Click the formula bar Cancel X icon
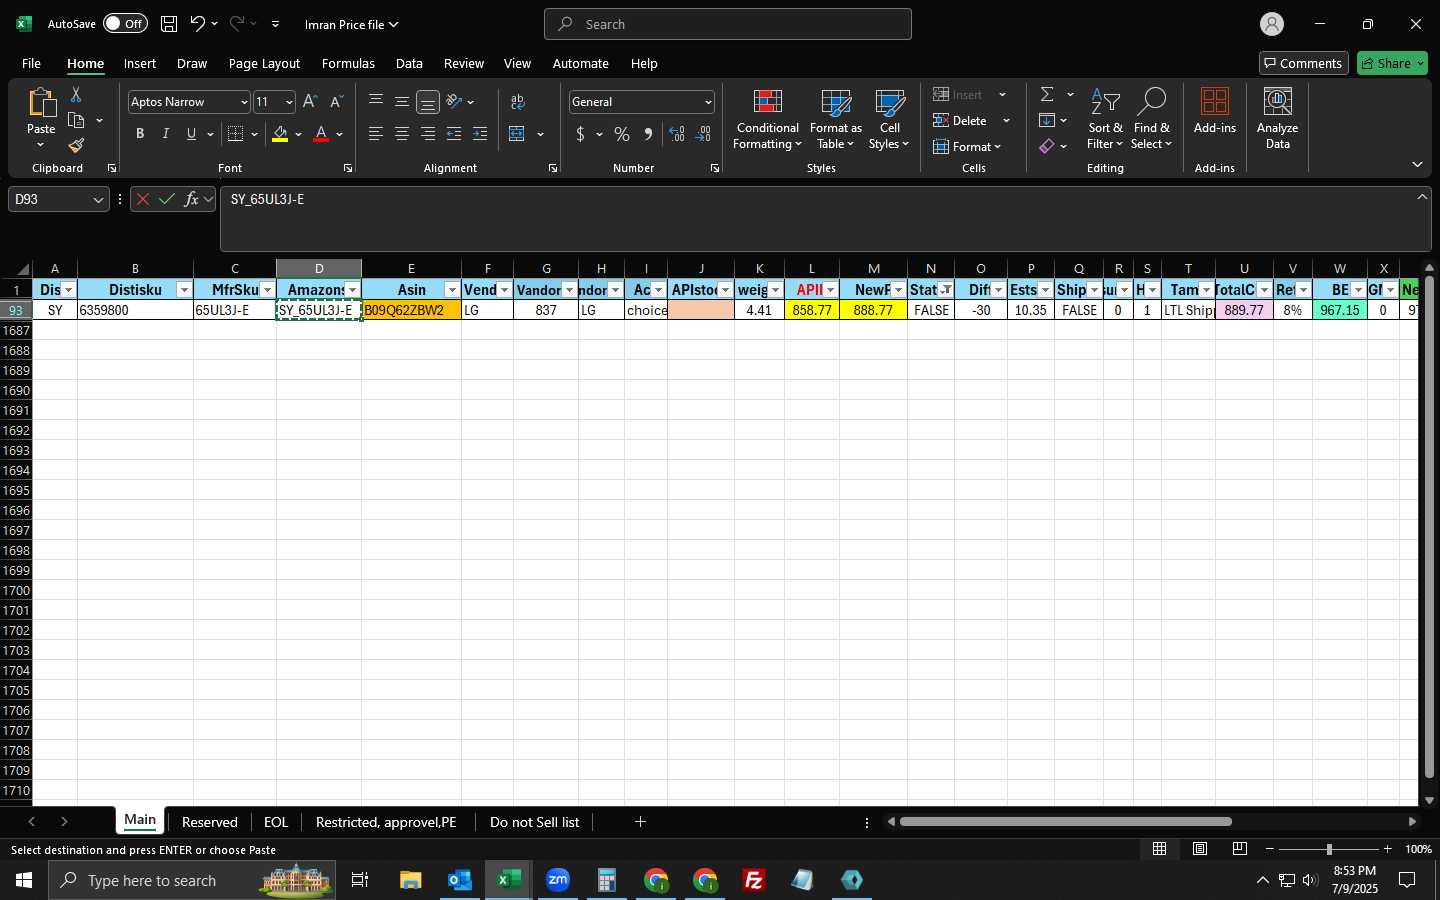The image size is (1440, 900). click(142, 199)
